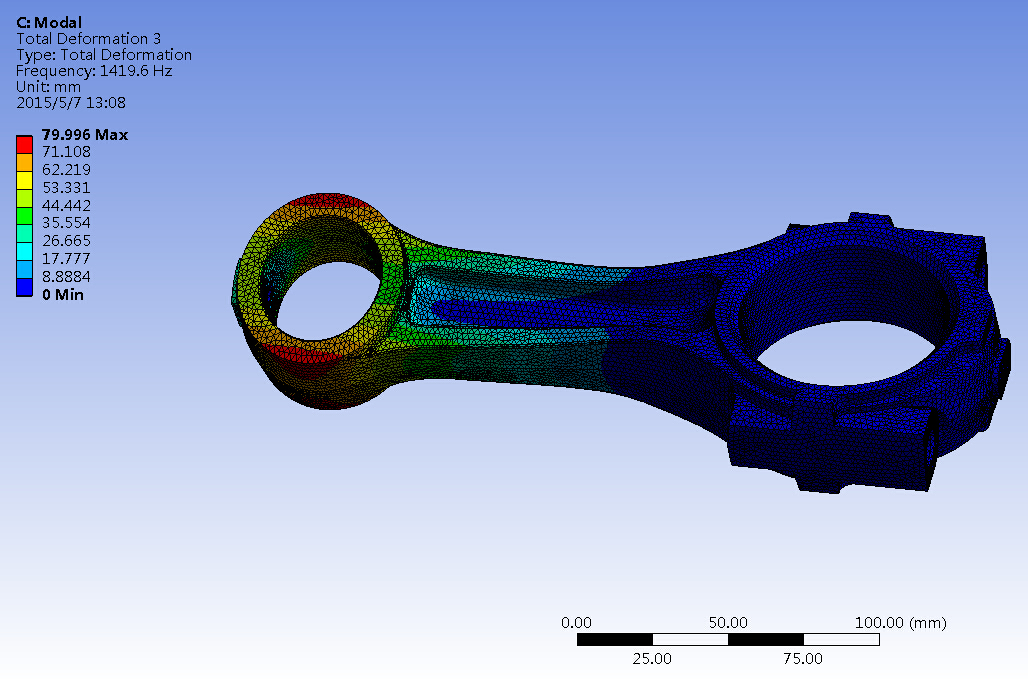Click the orange legend color band

point(24,163)
